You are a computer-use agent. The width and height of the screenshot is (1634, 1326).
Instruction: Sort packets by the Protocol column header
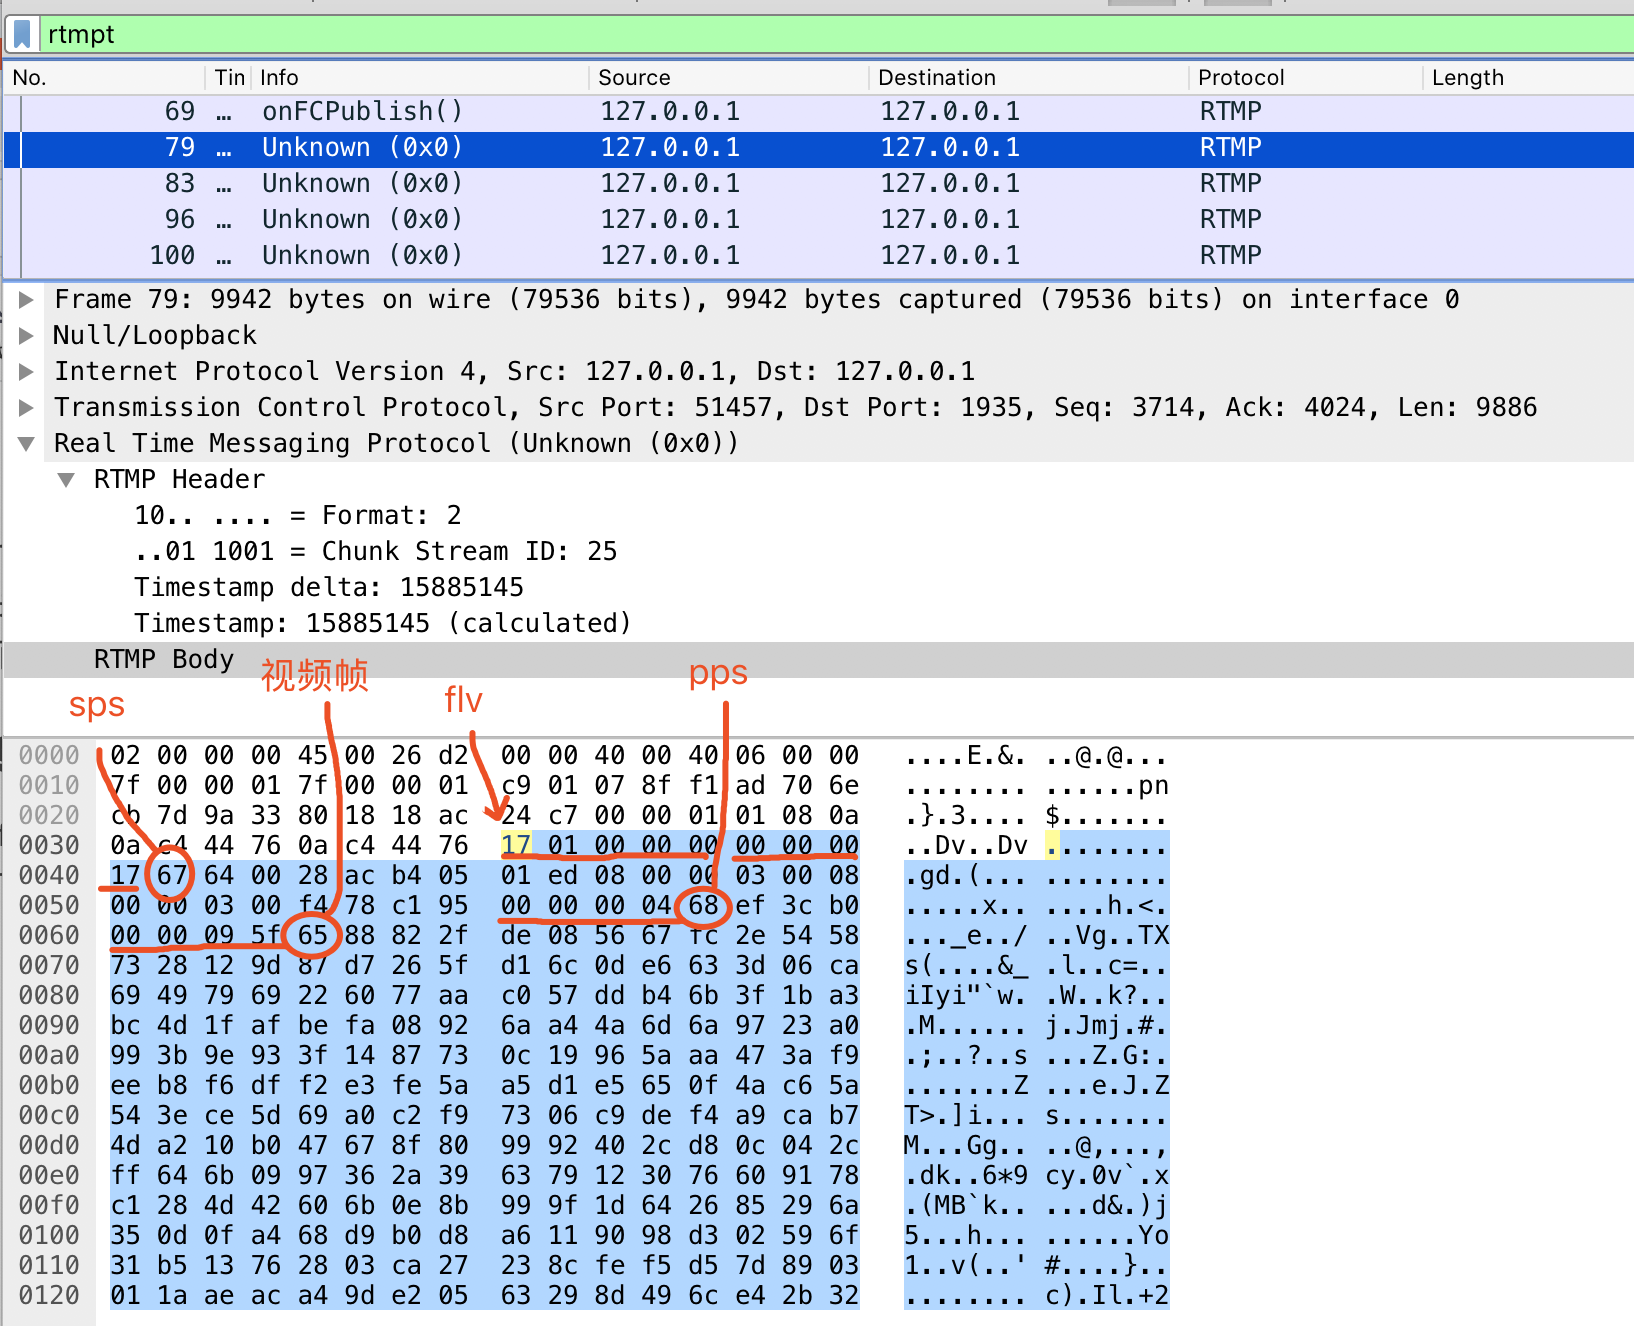coord(1307,77)
